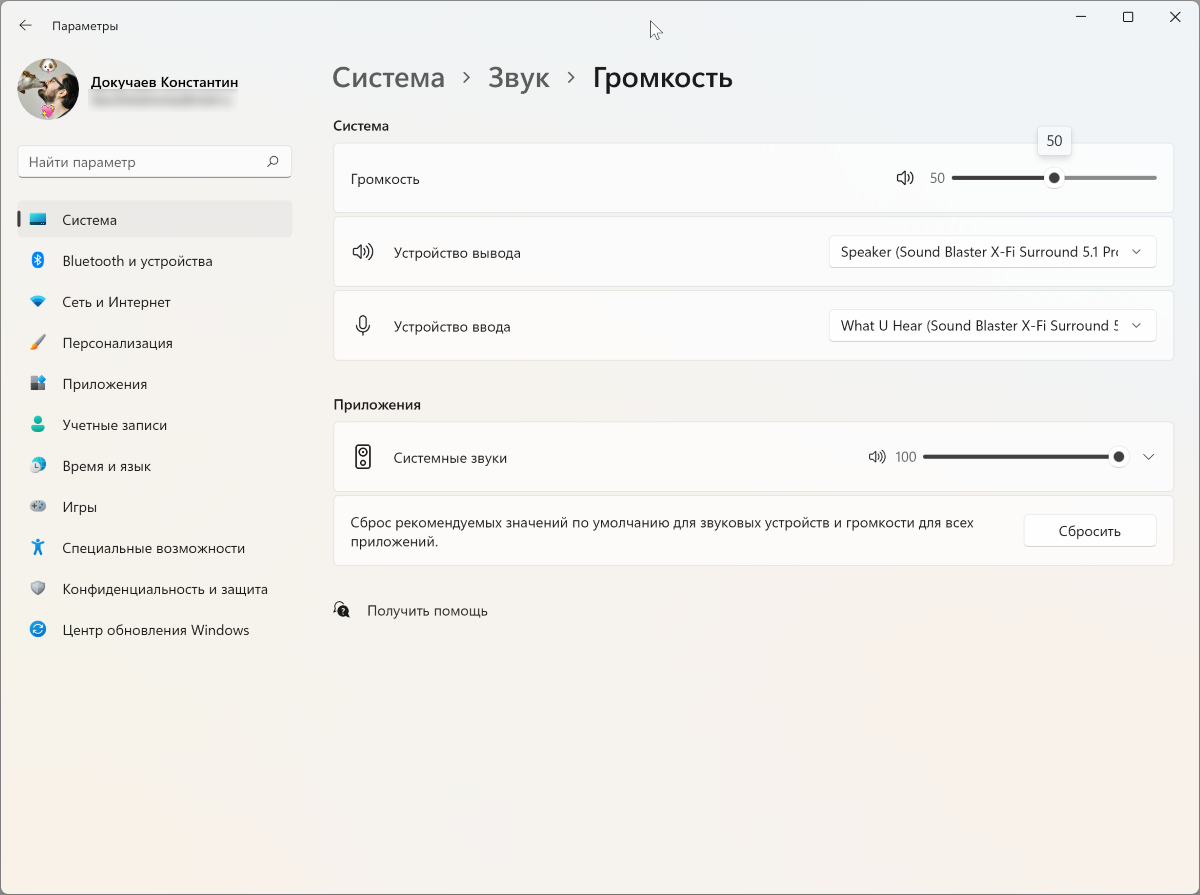Open Сеть и Интернет settings
The height and width of the screenshot is (895, 1200).
(x=116, y=302)
